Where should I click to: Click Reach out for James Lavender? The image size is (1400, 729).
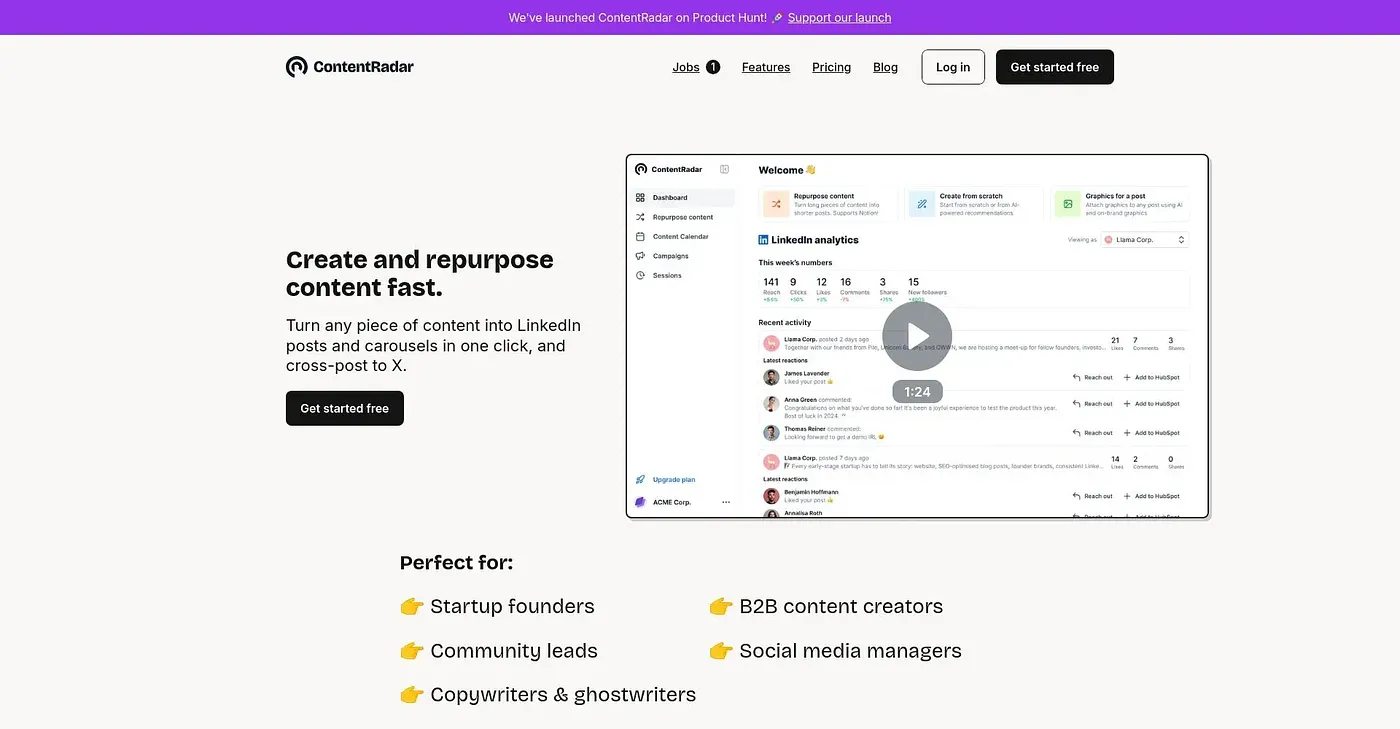tap(1093, 377)
